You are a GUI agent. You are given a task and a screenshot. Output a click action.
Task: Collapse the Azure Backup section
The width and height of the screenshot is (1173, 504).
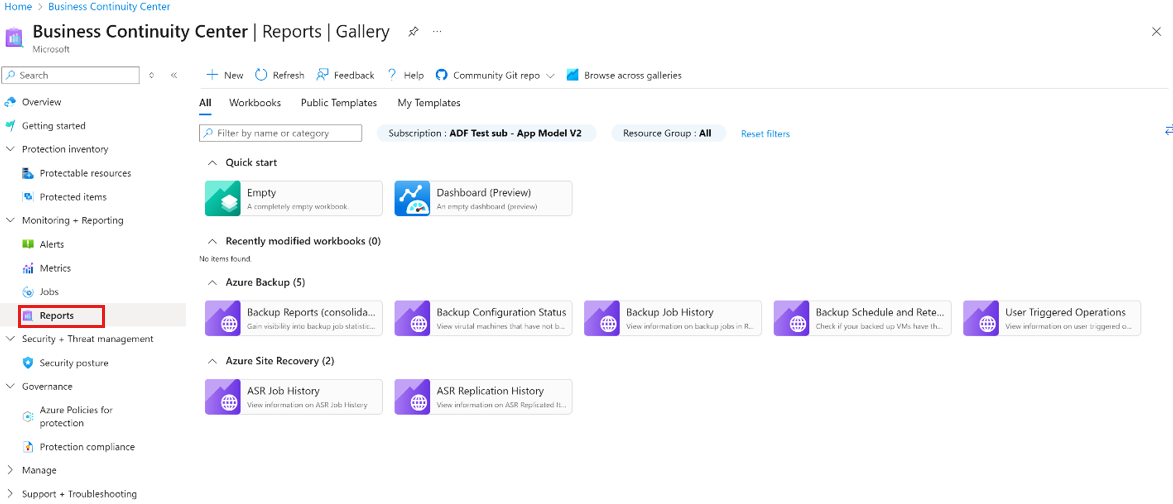click(x=212, y=283)
